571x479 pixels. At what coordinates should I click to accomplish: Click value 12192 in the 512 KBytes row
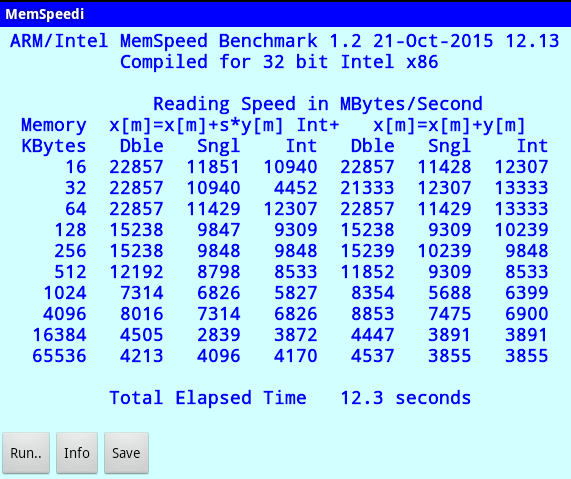[136, 272]
